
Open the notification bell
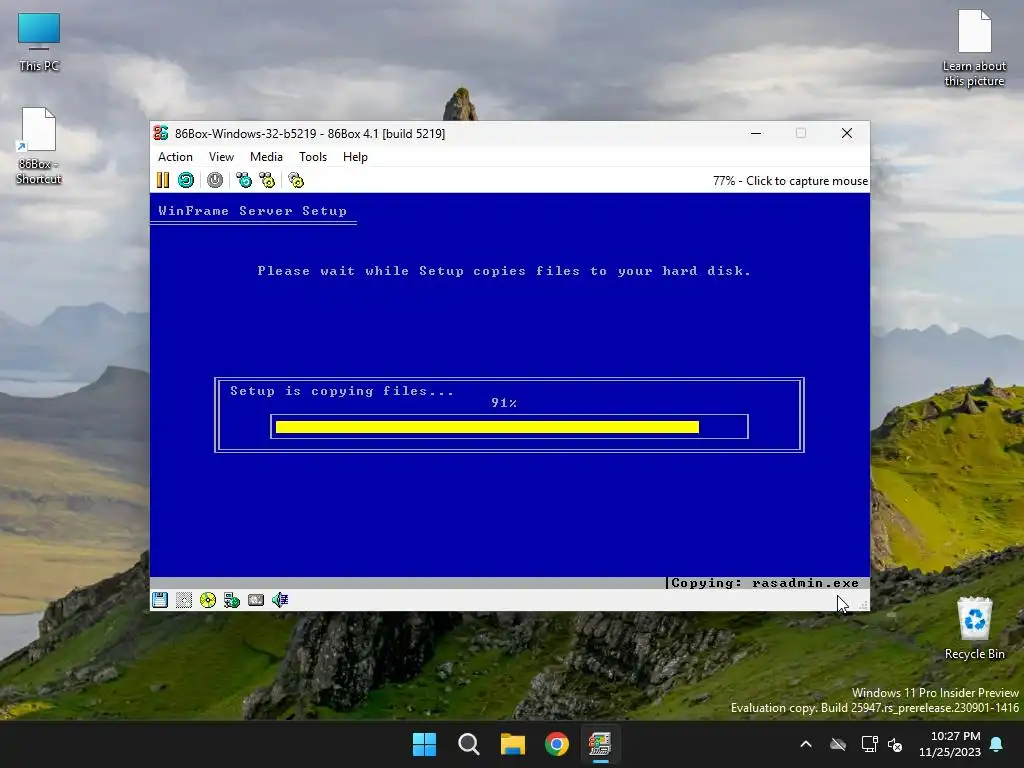tap(997, 744)
